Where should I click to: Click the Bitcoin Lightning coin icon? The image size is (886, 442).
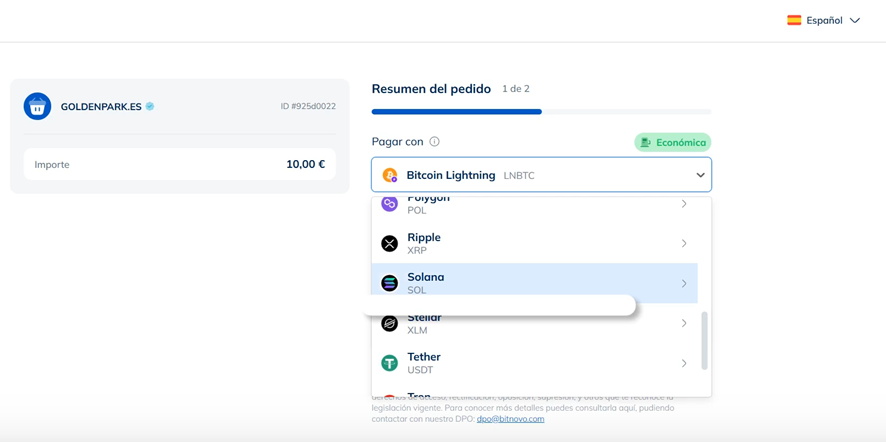point(390,175)
